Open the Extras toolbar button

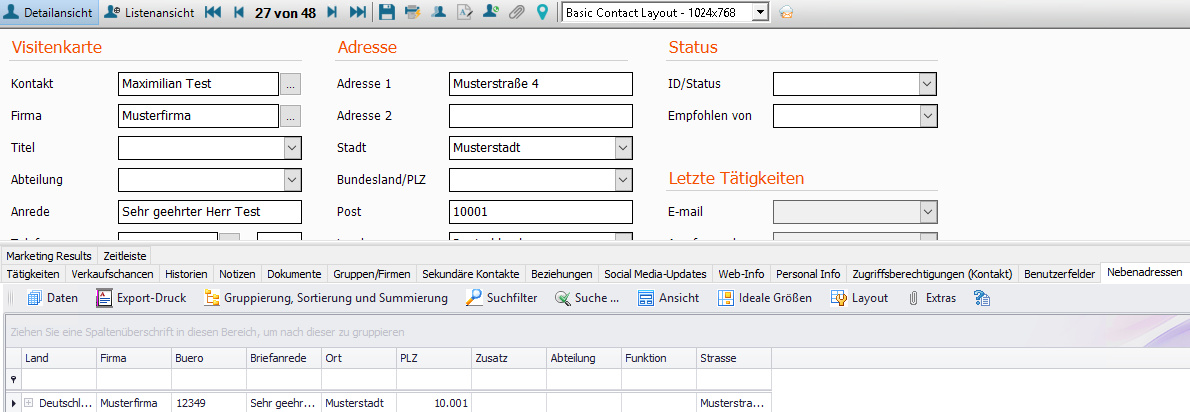[x=932, y=298]
